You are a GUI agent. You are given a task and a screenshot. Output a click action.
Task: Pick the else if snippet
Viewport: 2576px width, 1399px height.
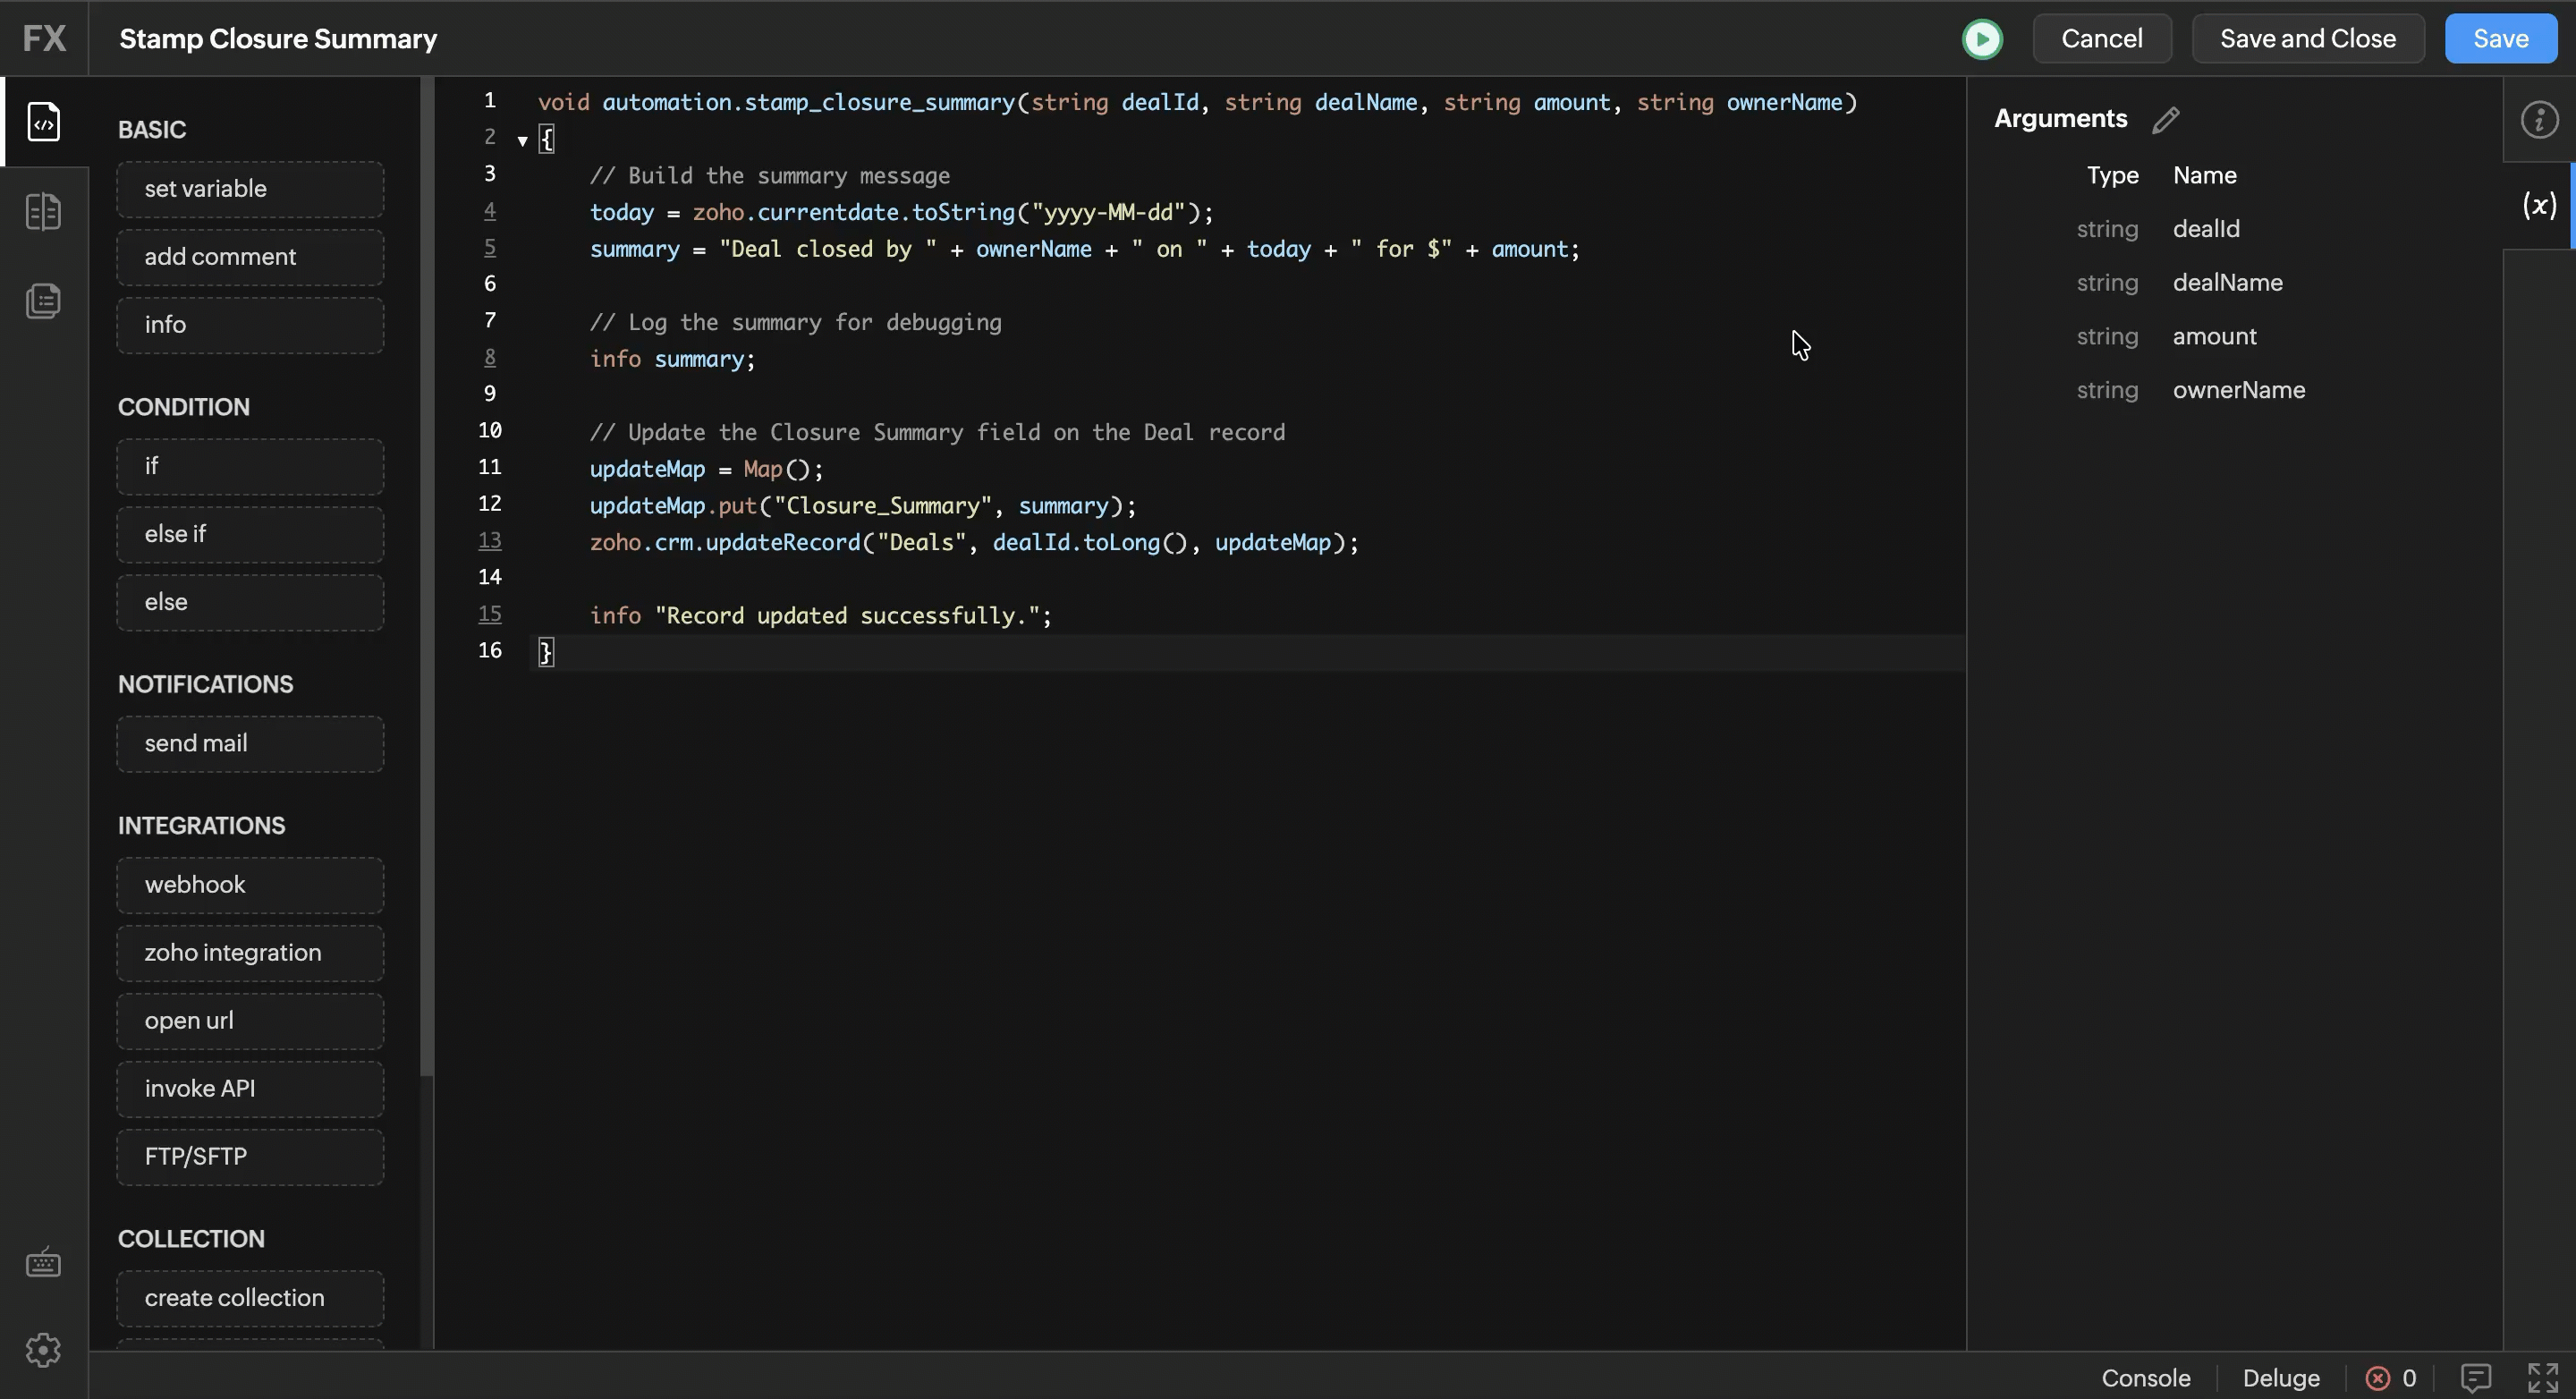tap(250, 534)
